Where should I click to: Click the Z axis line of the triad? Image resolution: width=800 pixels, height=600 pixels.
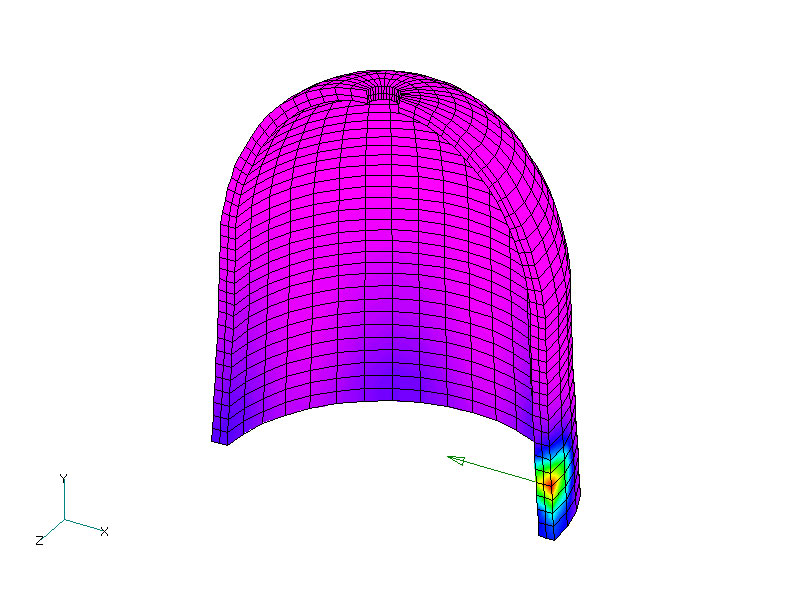click(x=54, y=529)
